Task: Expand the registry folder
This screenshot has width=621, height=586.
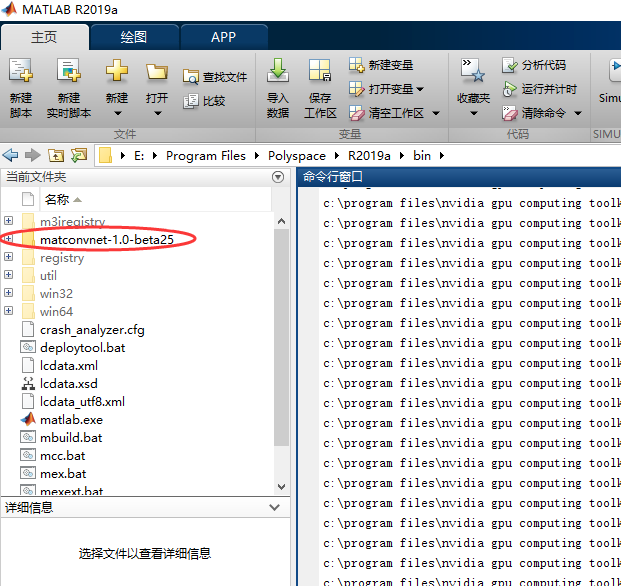Action: 8,256
